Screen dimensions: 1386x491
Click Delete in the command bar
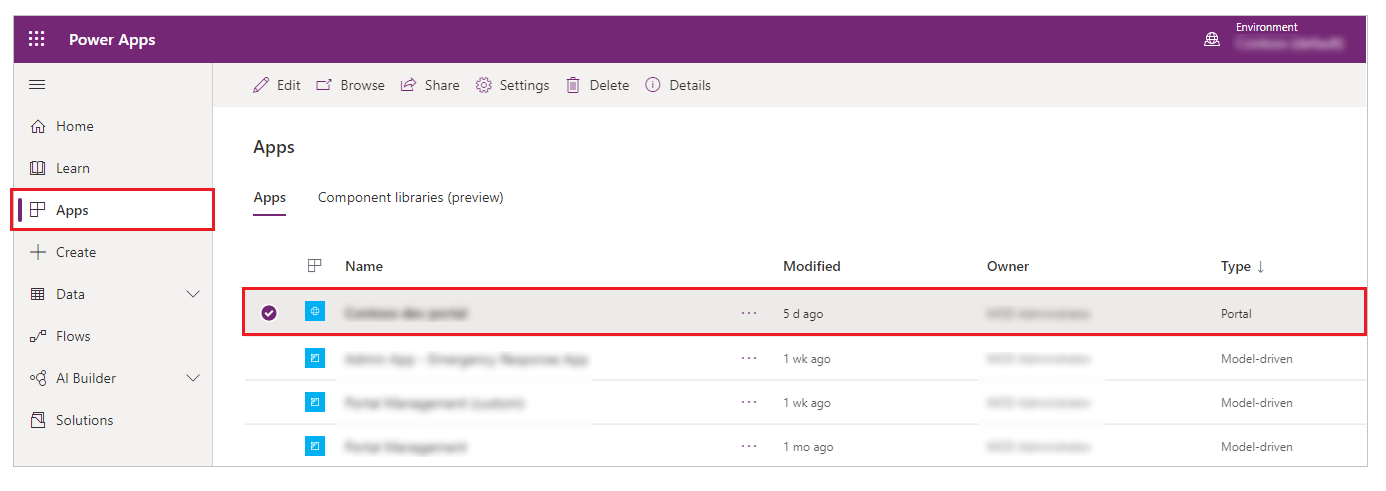pos(598,85)
